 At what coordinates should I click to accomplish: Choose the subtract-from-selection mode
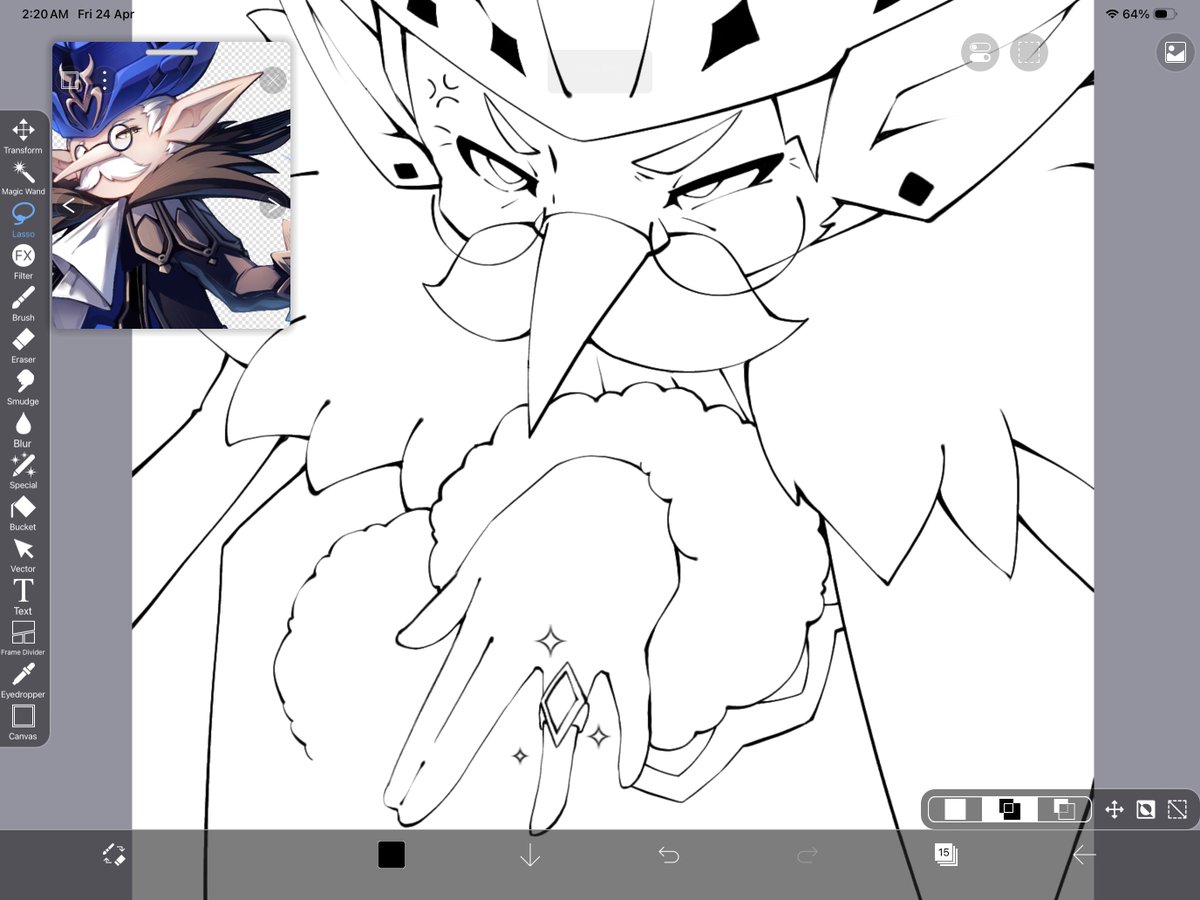pos(1064,810)
